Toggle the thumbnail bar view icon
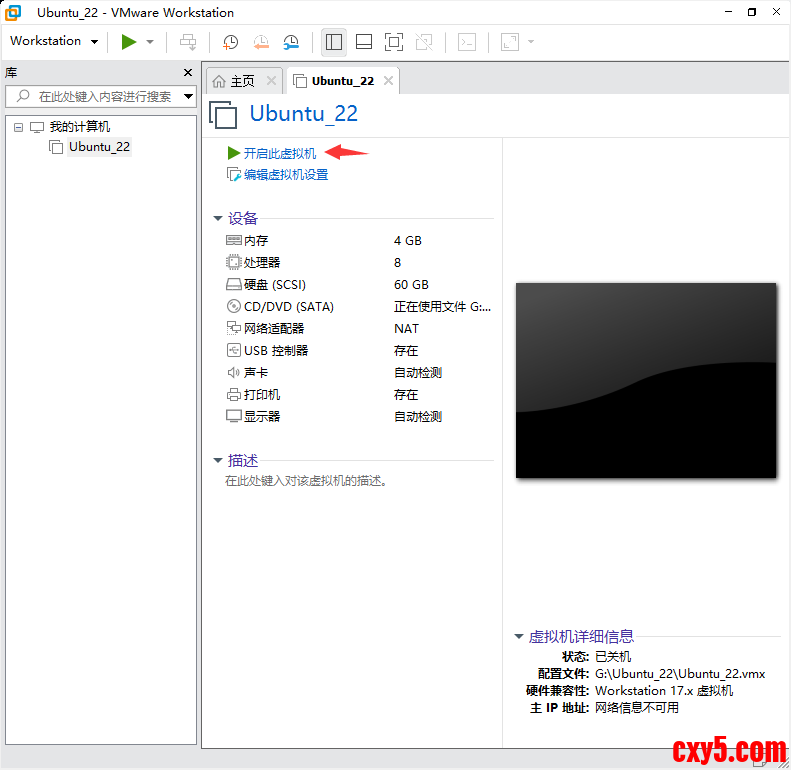This screenshot has height=770, width=791. (364, 42)
